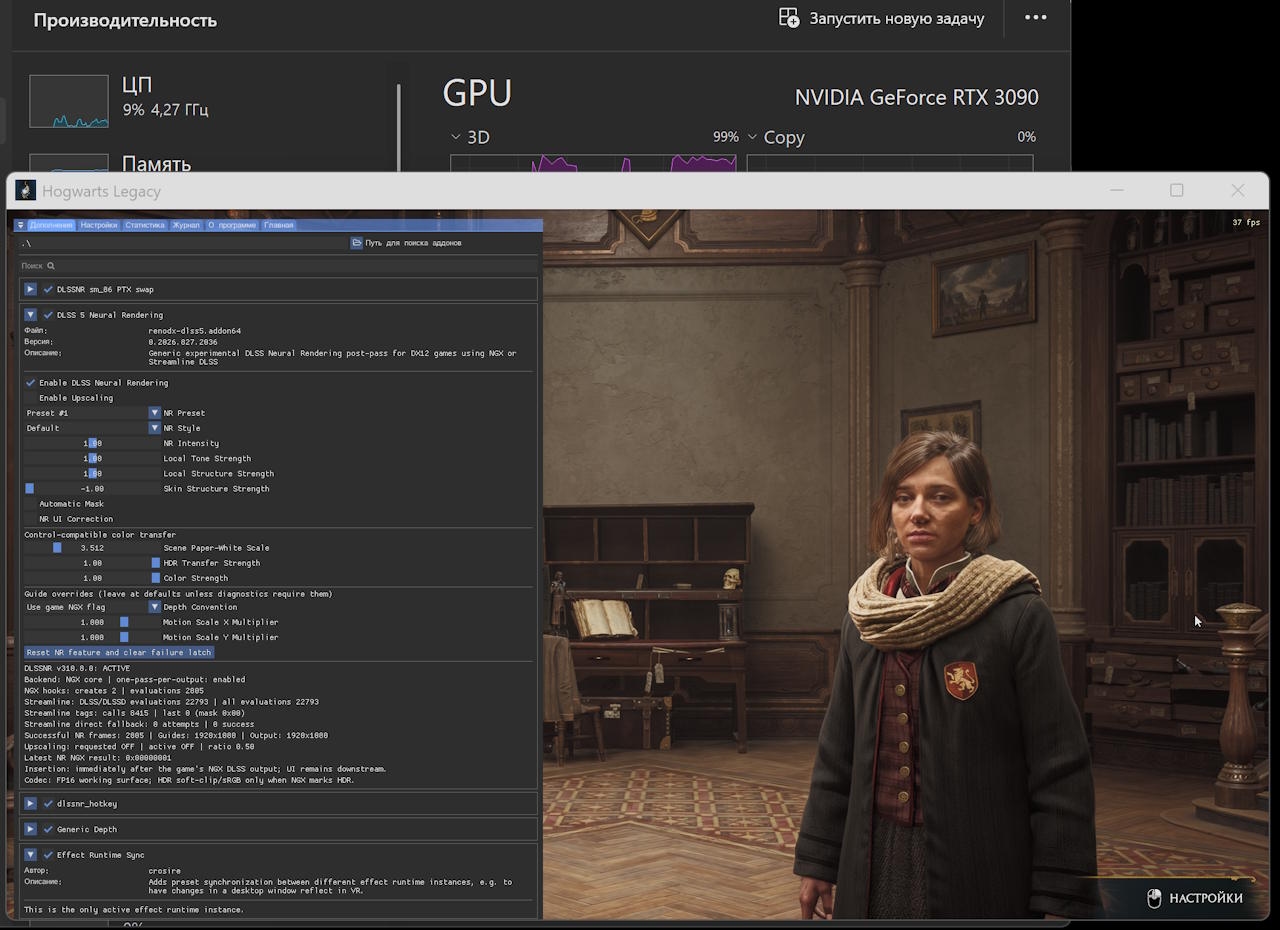Click the 37 fps counter in the game
Viewport: 1280px width, 930px height.
(x=1246, y=223)
